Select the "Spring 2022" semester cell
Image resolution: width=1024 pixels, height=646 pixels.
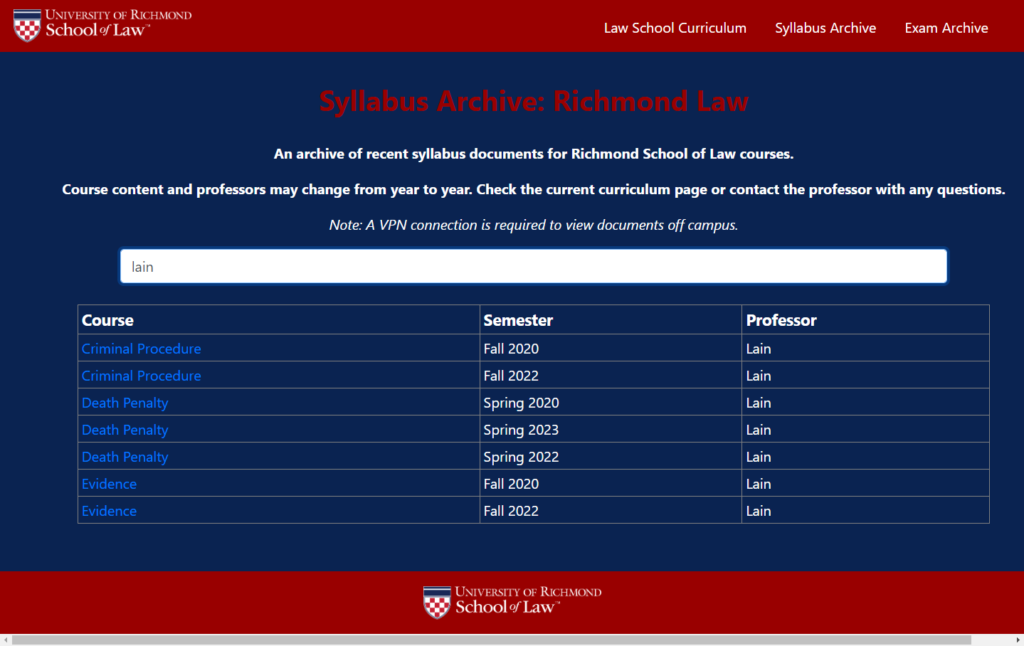[611, 457]
